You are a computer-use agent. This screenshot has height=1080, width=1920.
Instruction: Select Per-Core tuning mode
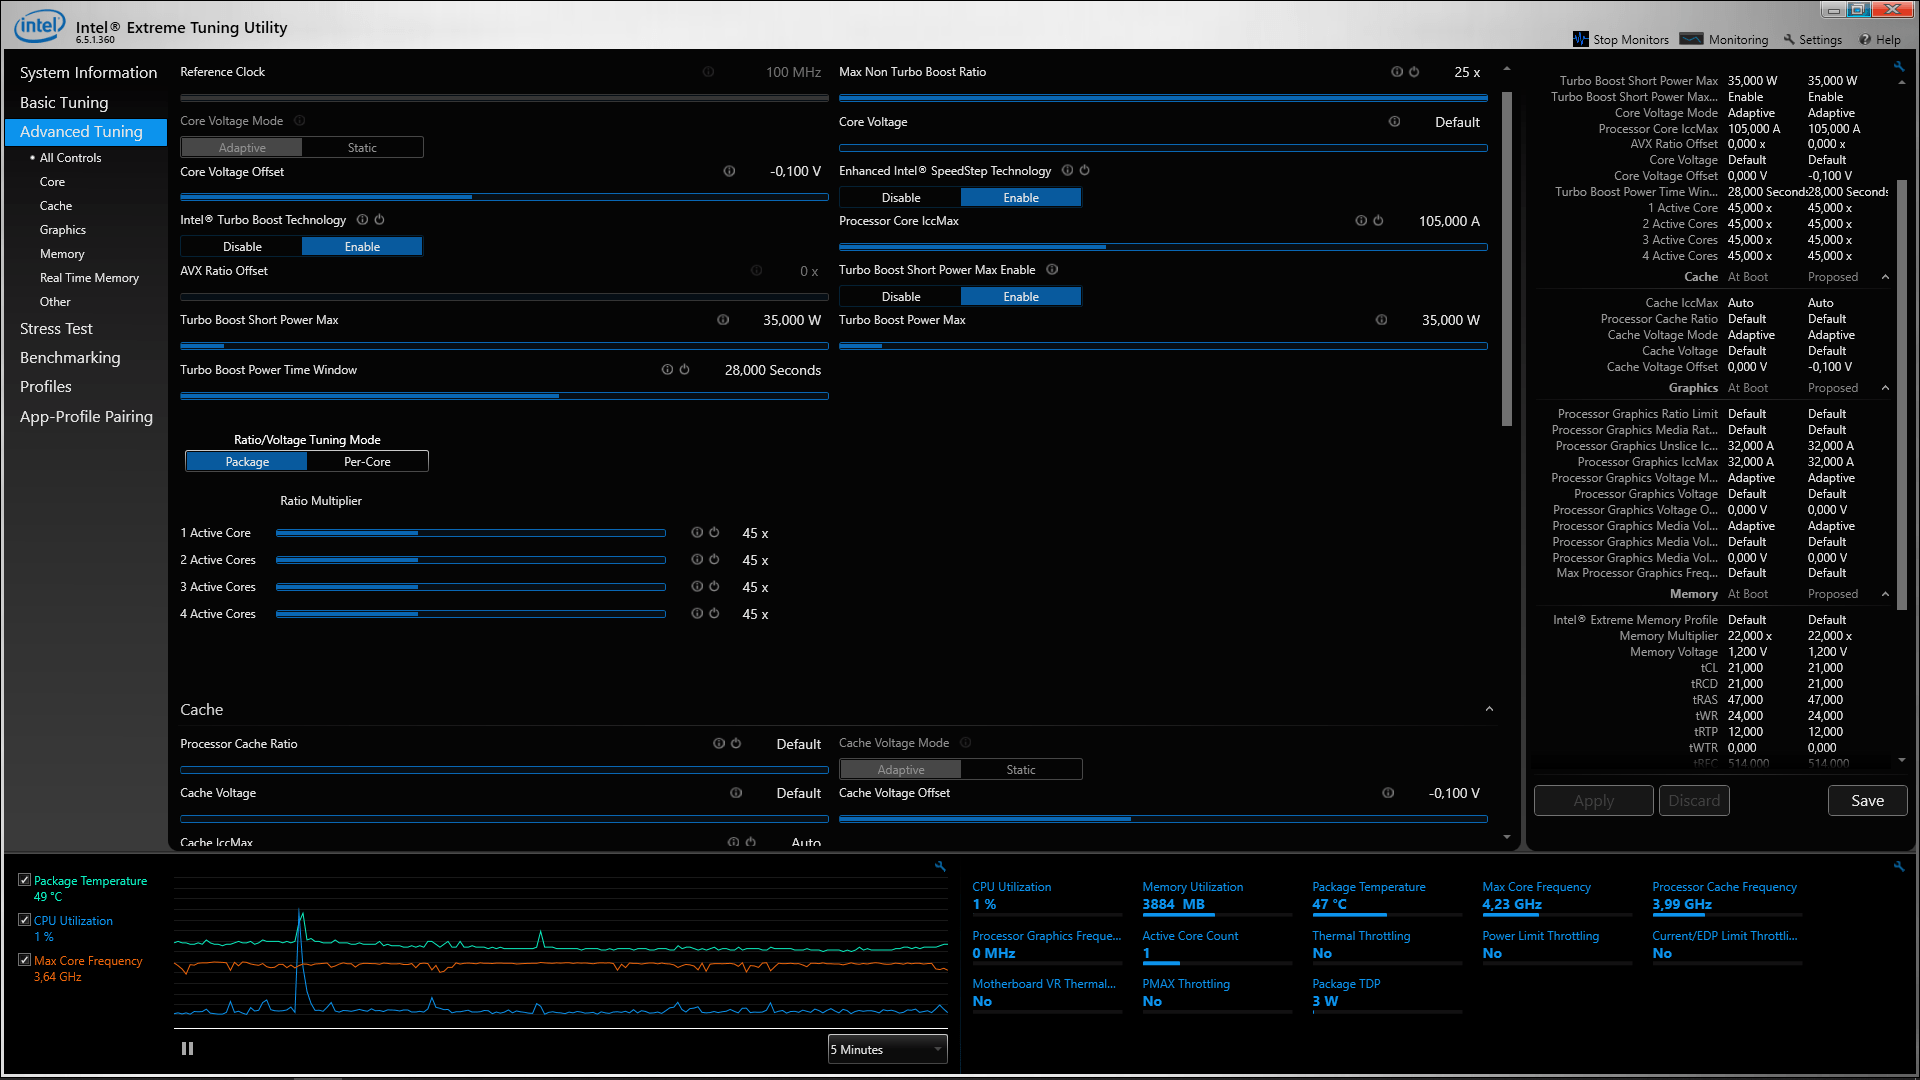[367, 462]
